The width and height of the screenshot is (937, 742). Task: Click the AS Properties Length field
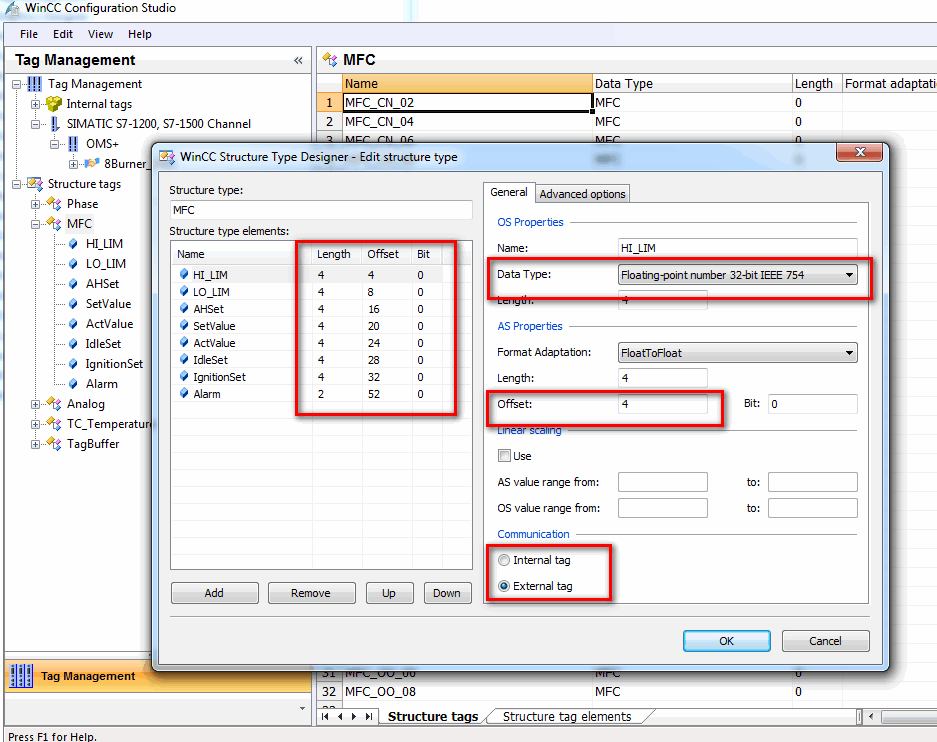[663, 378]
